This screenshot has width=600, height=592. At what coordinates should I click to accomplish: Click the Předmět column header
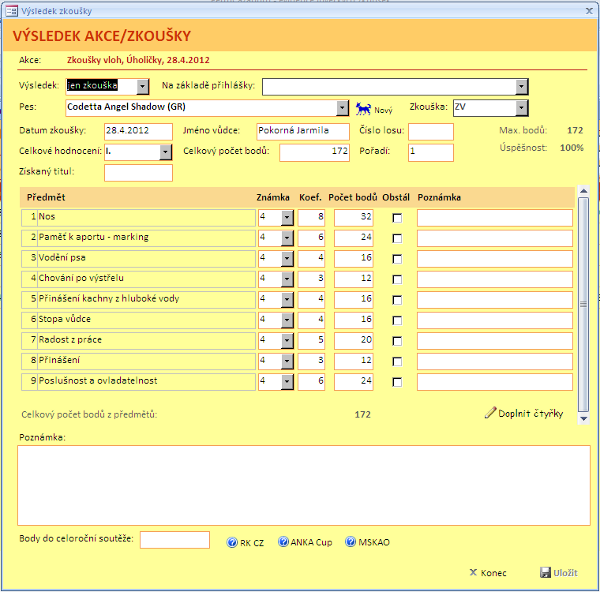(46, 197)
